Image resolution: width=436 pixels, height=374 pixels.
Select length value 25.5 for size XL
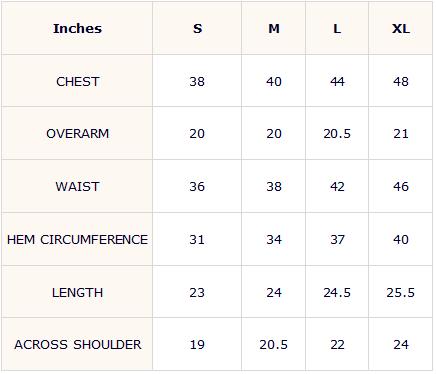point(401,292)
